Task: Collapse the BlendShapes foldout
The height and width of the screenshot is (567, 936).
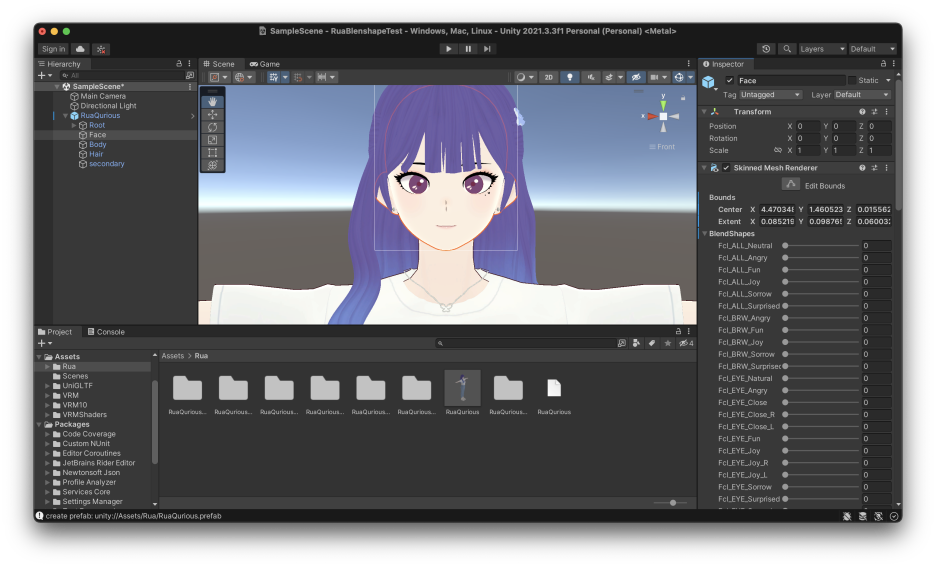Action: click(705, 233)
